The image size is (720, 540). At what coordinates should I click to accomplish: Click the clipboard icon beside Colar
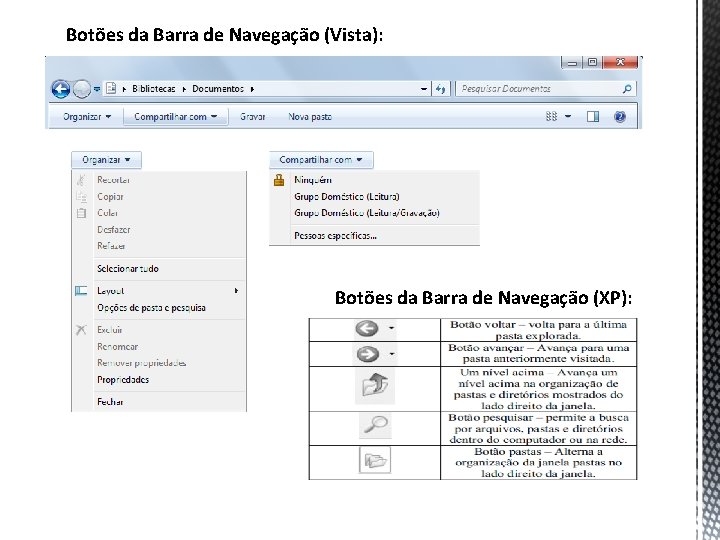81,213
